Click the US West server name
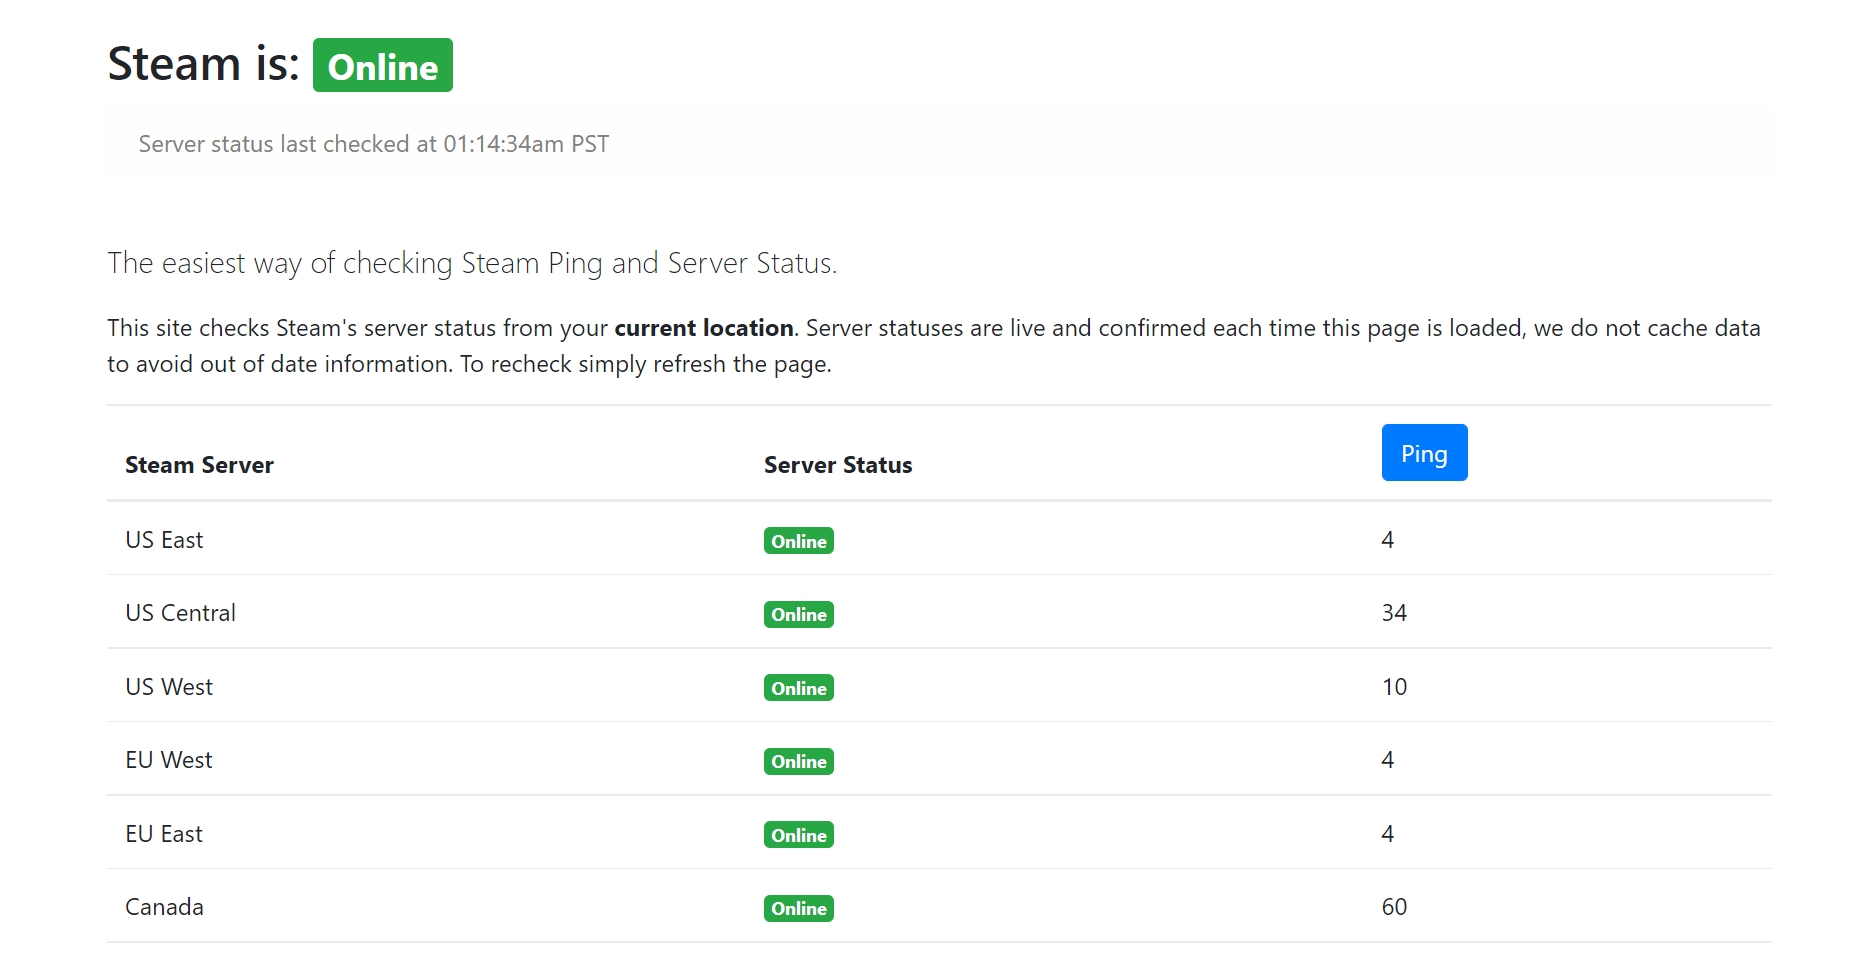Screen dimensions: 1875x958 (169, 687)
